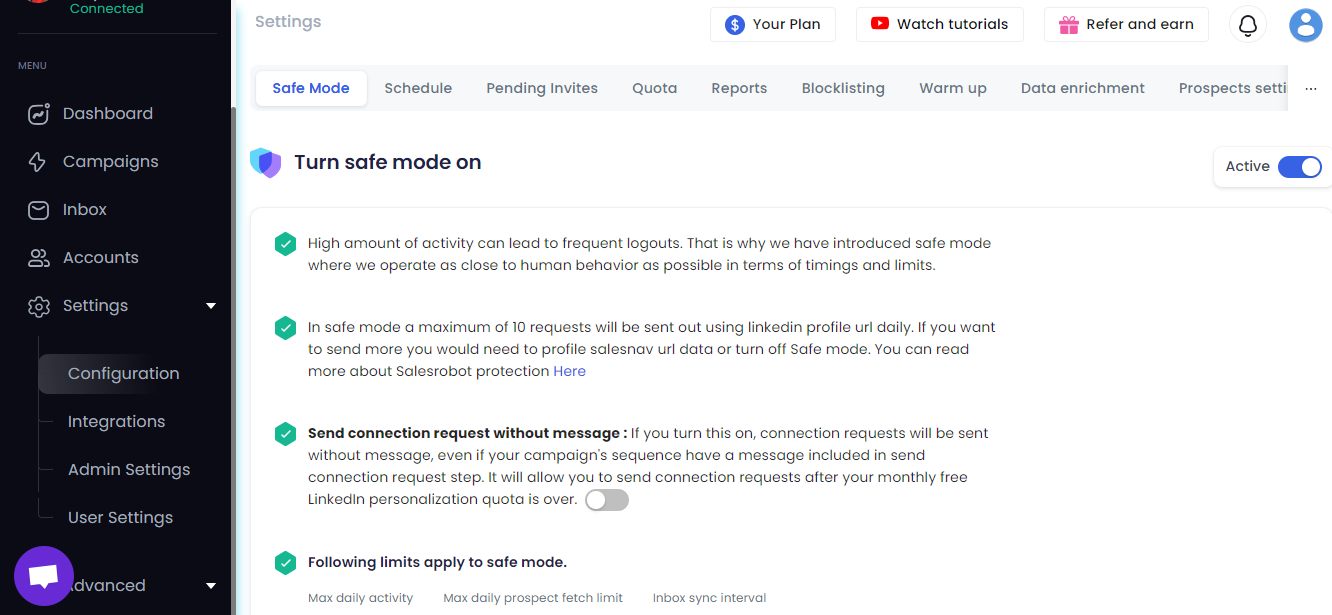Click the Accounts icon in the sidebar
Screen dimensions: 1332x615
click(x=38, y=257)
